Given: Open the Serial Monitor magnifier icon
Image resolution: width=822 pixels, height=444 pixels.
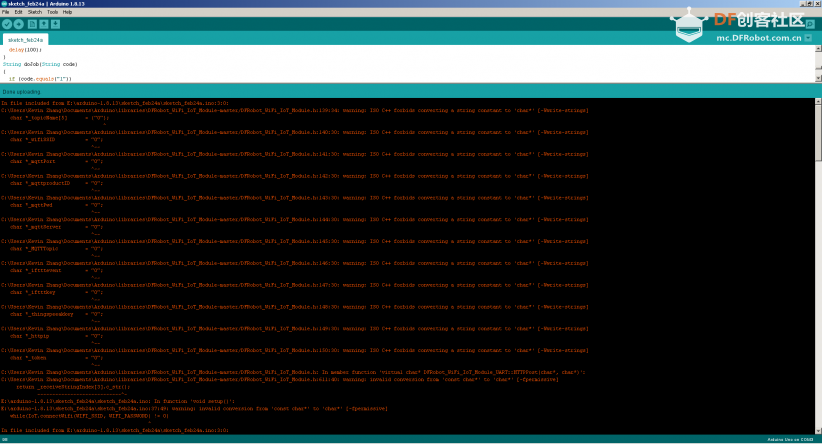Looking at the screenshot, I should [x=810, y=24].
